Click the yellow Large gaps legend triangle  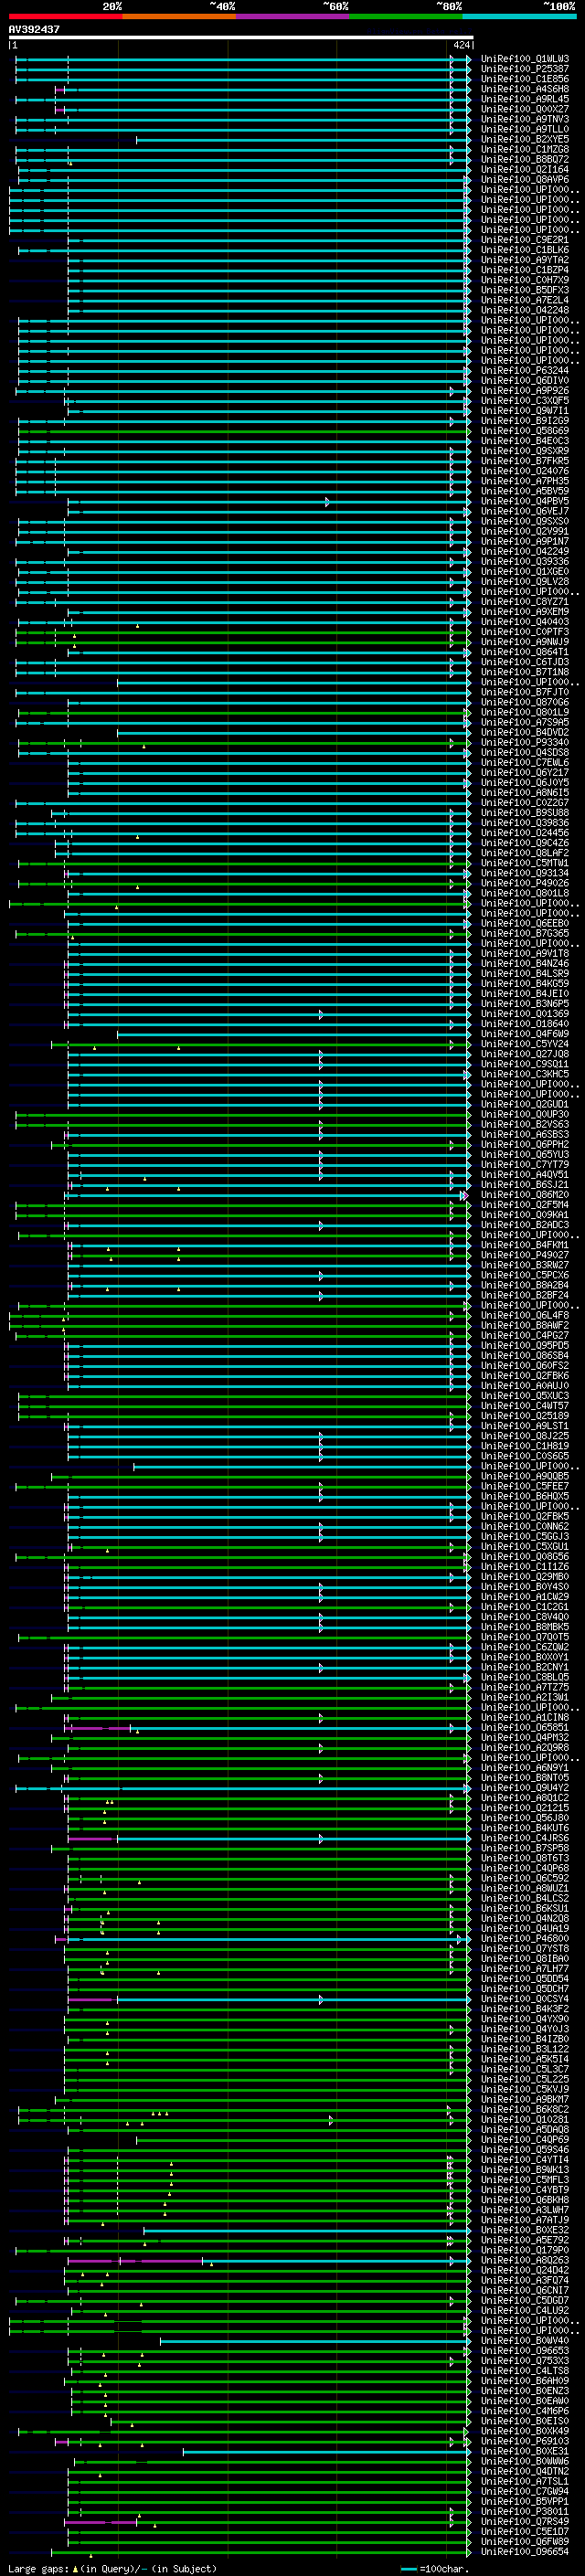[75, 2568]
